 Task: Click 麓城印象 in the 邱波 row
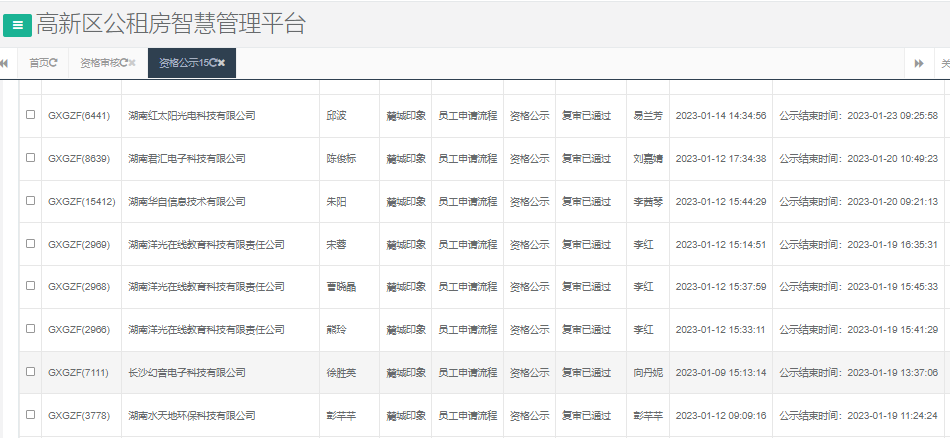click(406, 116)
